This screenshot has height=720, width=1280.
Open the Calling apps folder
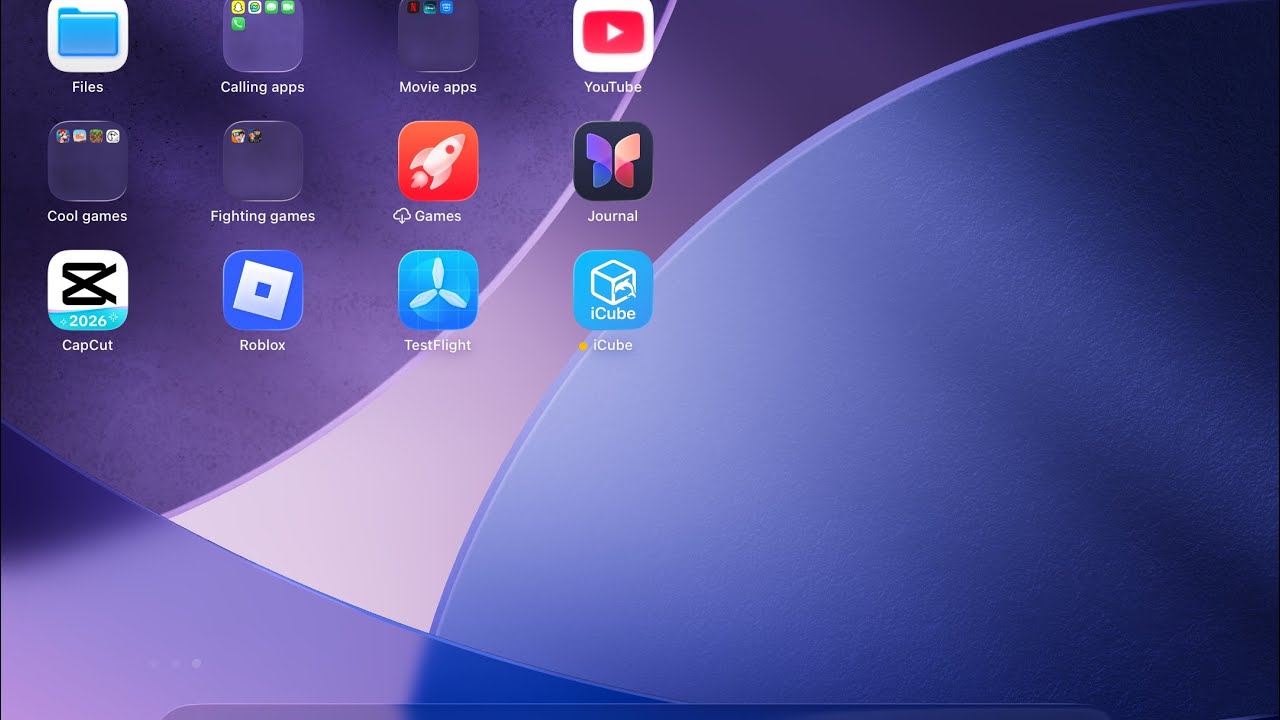(263, 35)
